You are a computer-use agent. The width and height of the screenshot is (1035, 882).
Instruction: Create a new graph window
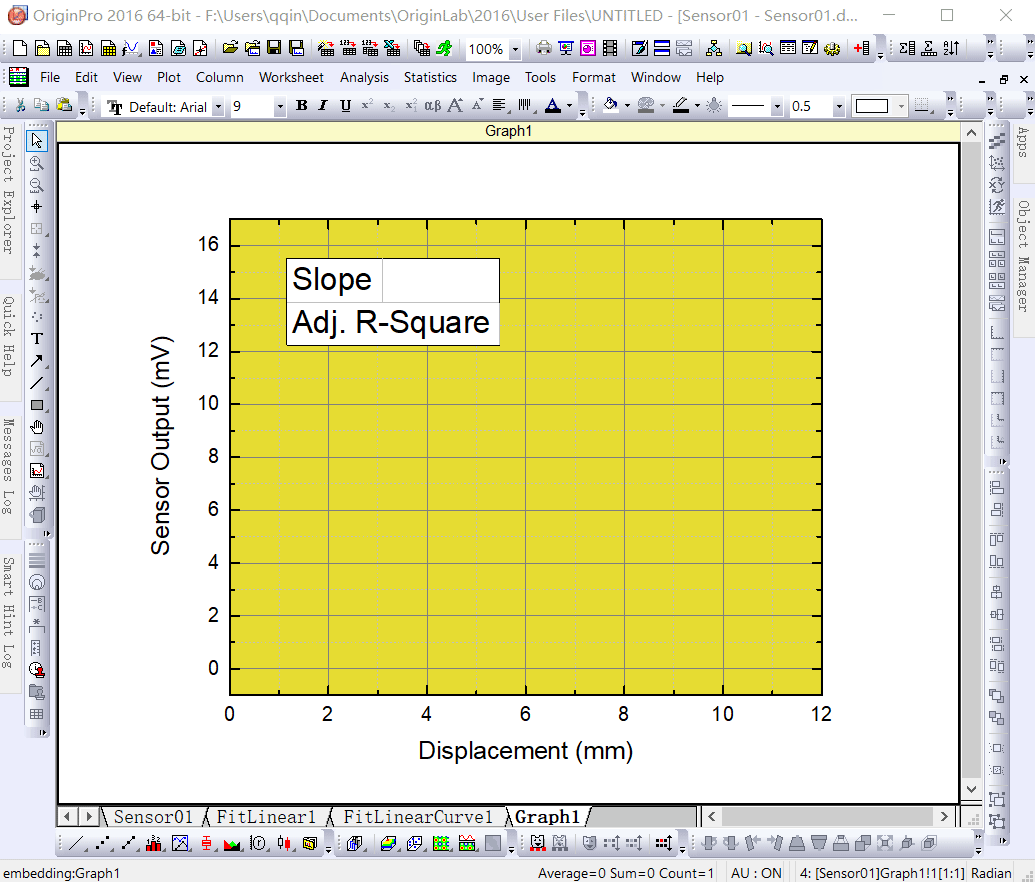click(86, 48)
